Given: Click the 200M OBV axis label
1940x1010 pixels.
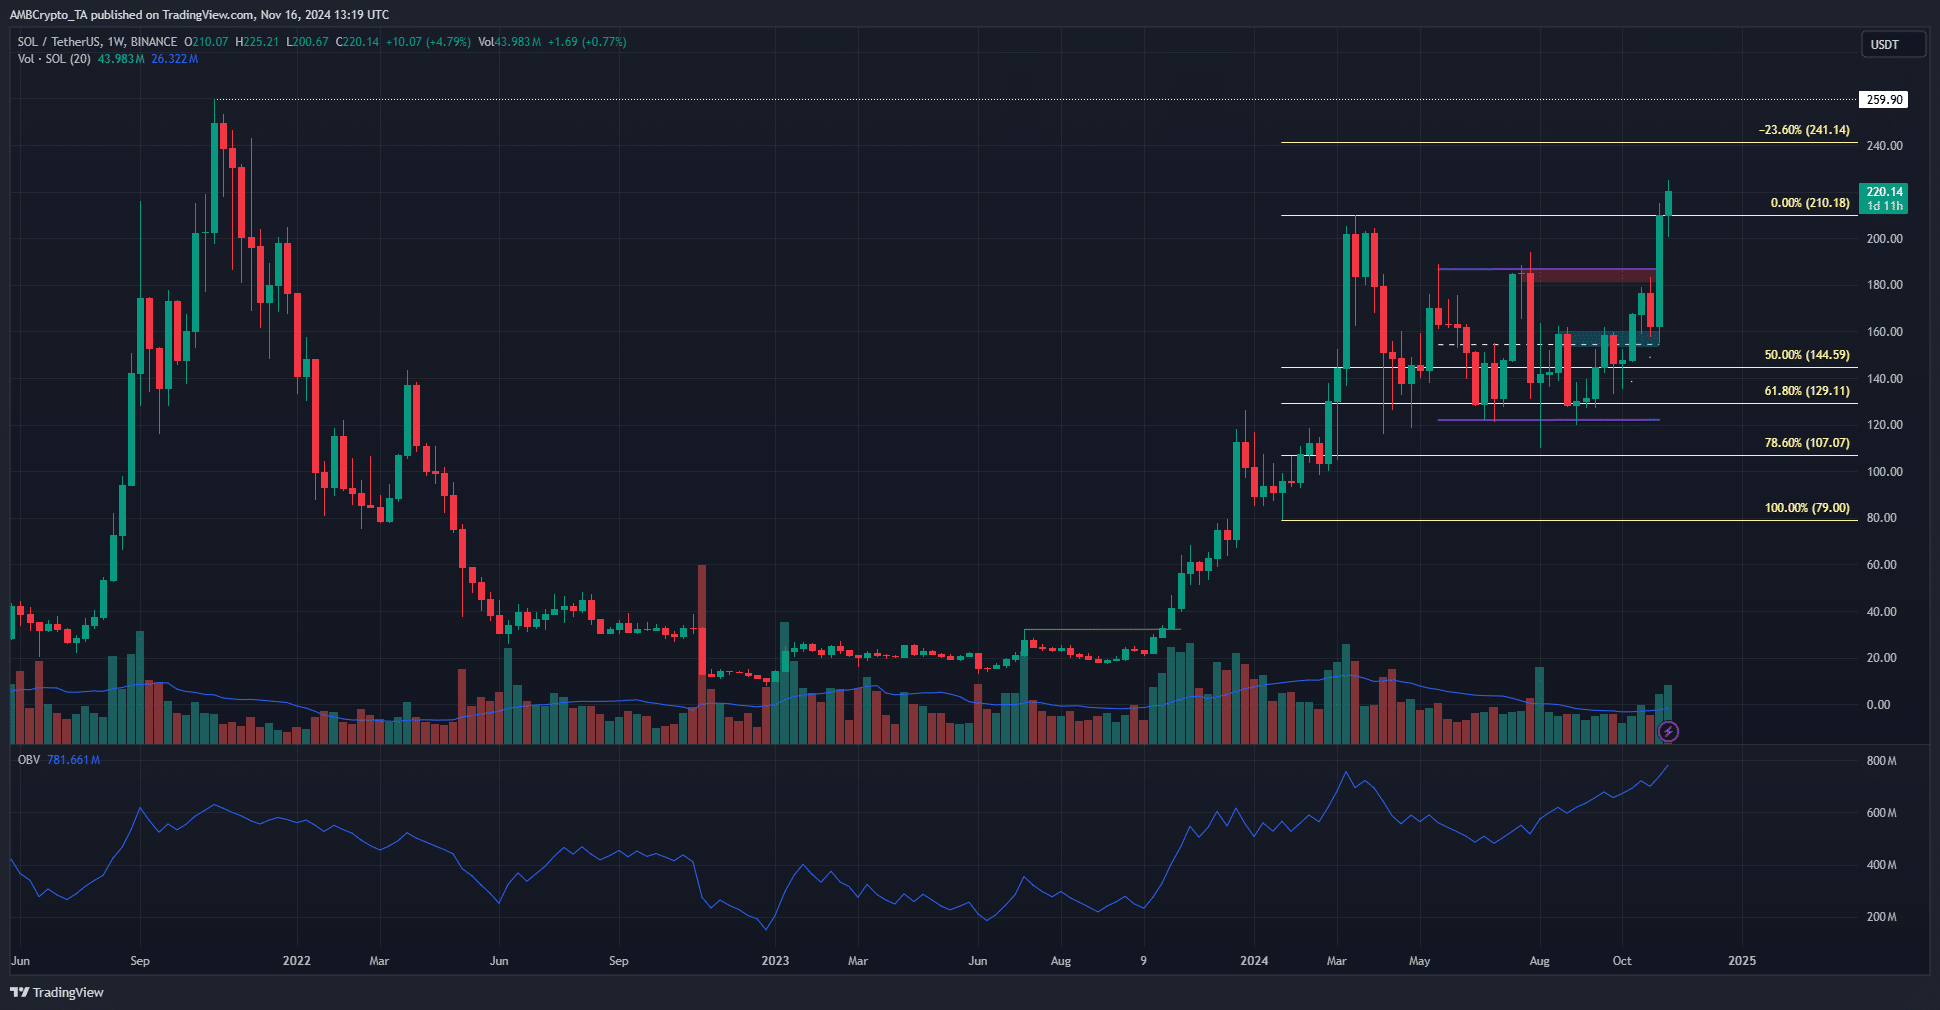Looking at the screenshot, I should coord(1881,917).
